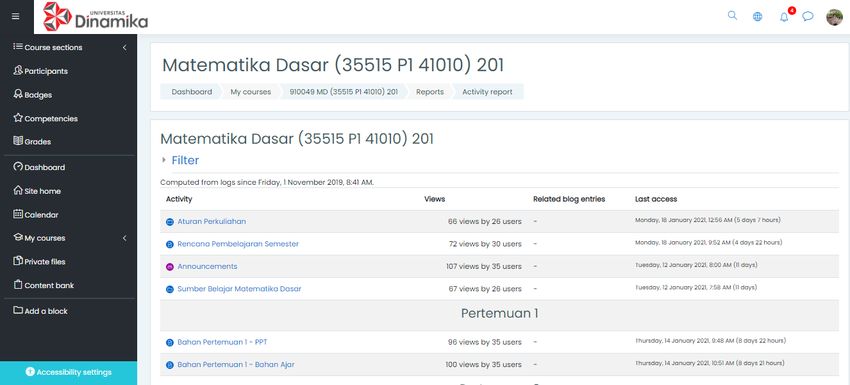The width and height of the screenshot is (850, 385).
Task: Click the Calendar icon in sidebar
Action: pyautogui.click(x=18, y=214)
